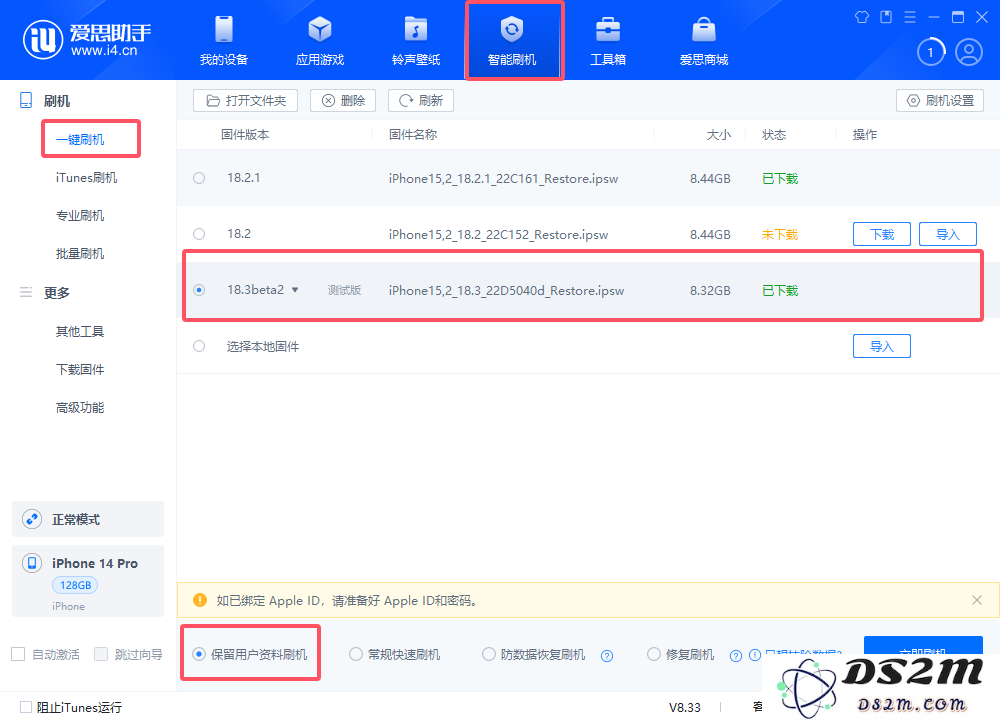Switch to 智能刷机 smart flash tab
This screenshot has width=1000, height=722.
coord(512,41)
